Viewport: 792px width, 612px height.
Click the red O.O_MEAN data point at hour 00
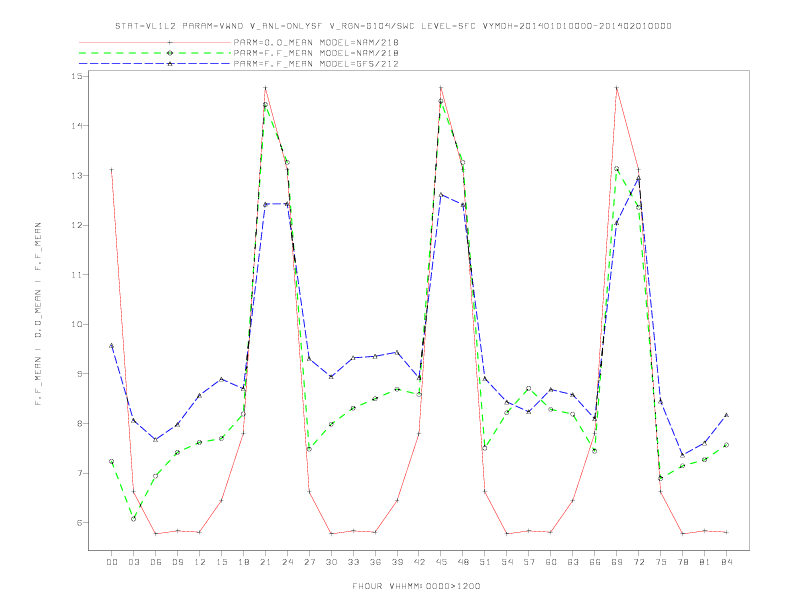(x=112, y=170)
